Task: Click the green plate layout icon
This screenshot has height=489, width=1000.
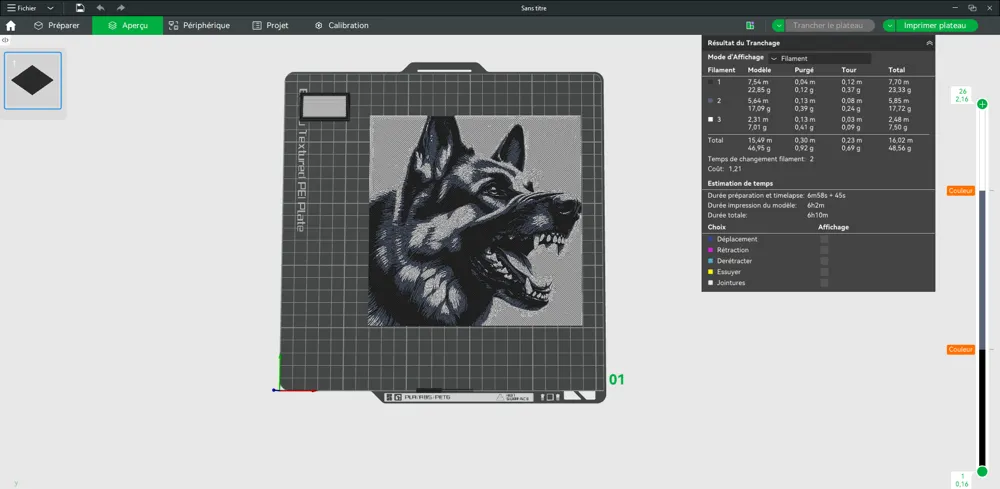Action: 750,26
